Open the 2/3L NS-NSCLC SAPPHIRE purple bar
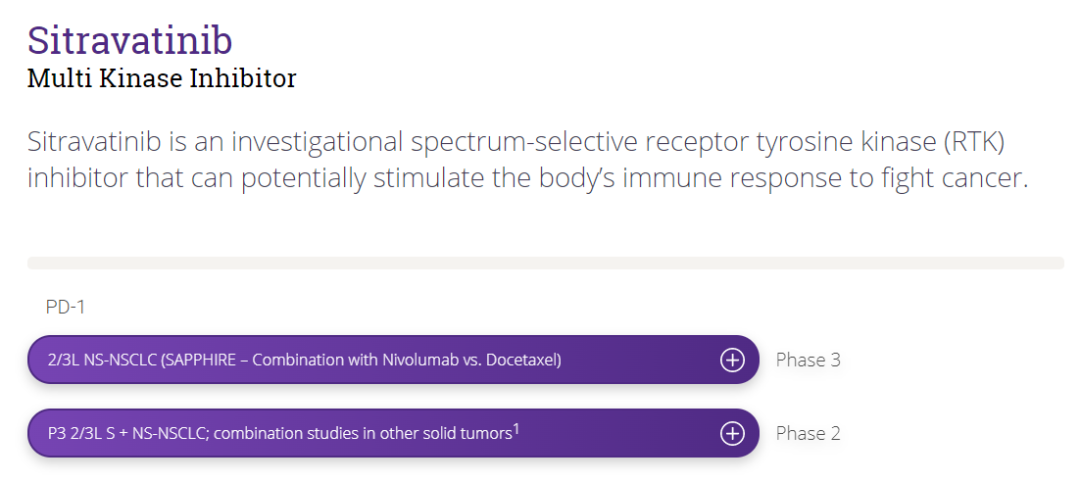1080x482 pixels. 393,359
